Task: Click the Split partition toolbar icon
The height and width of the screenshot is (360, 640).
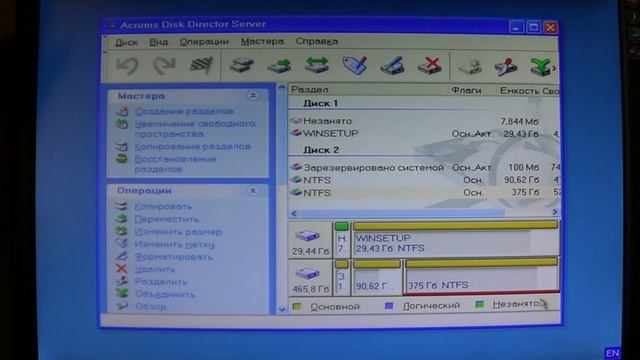Action: click(x=506, y=66)
